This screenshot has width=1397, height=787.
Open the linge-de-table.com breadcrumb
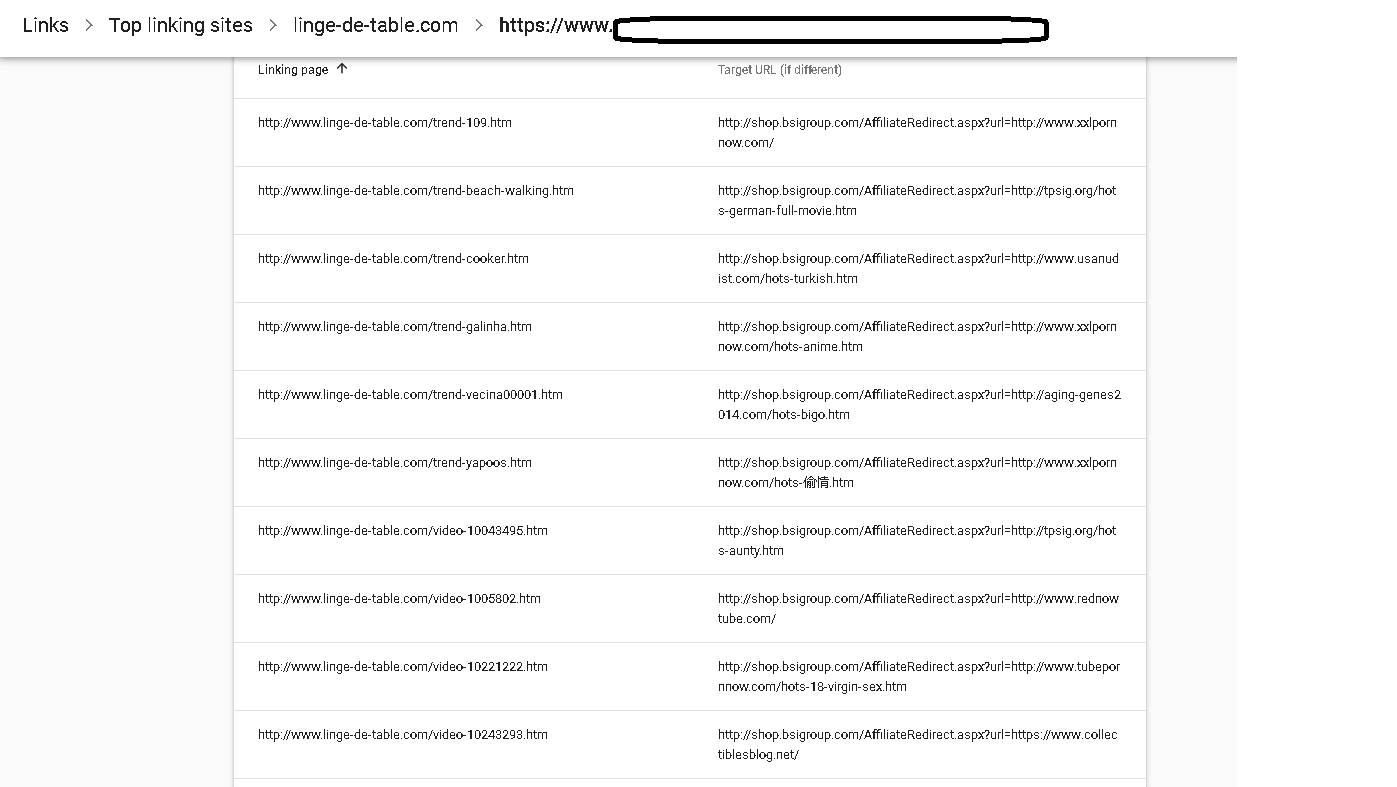coord(376,26)
